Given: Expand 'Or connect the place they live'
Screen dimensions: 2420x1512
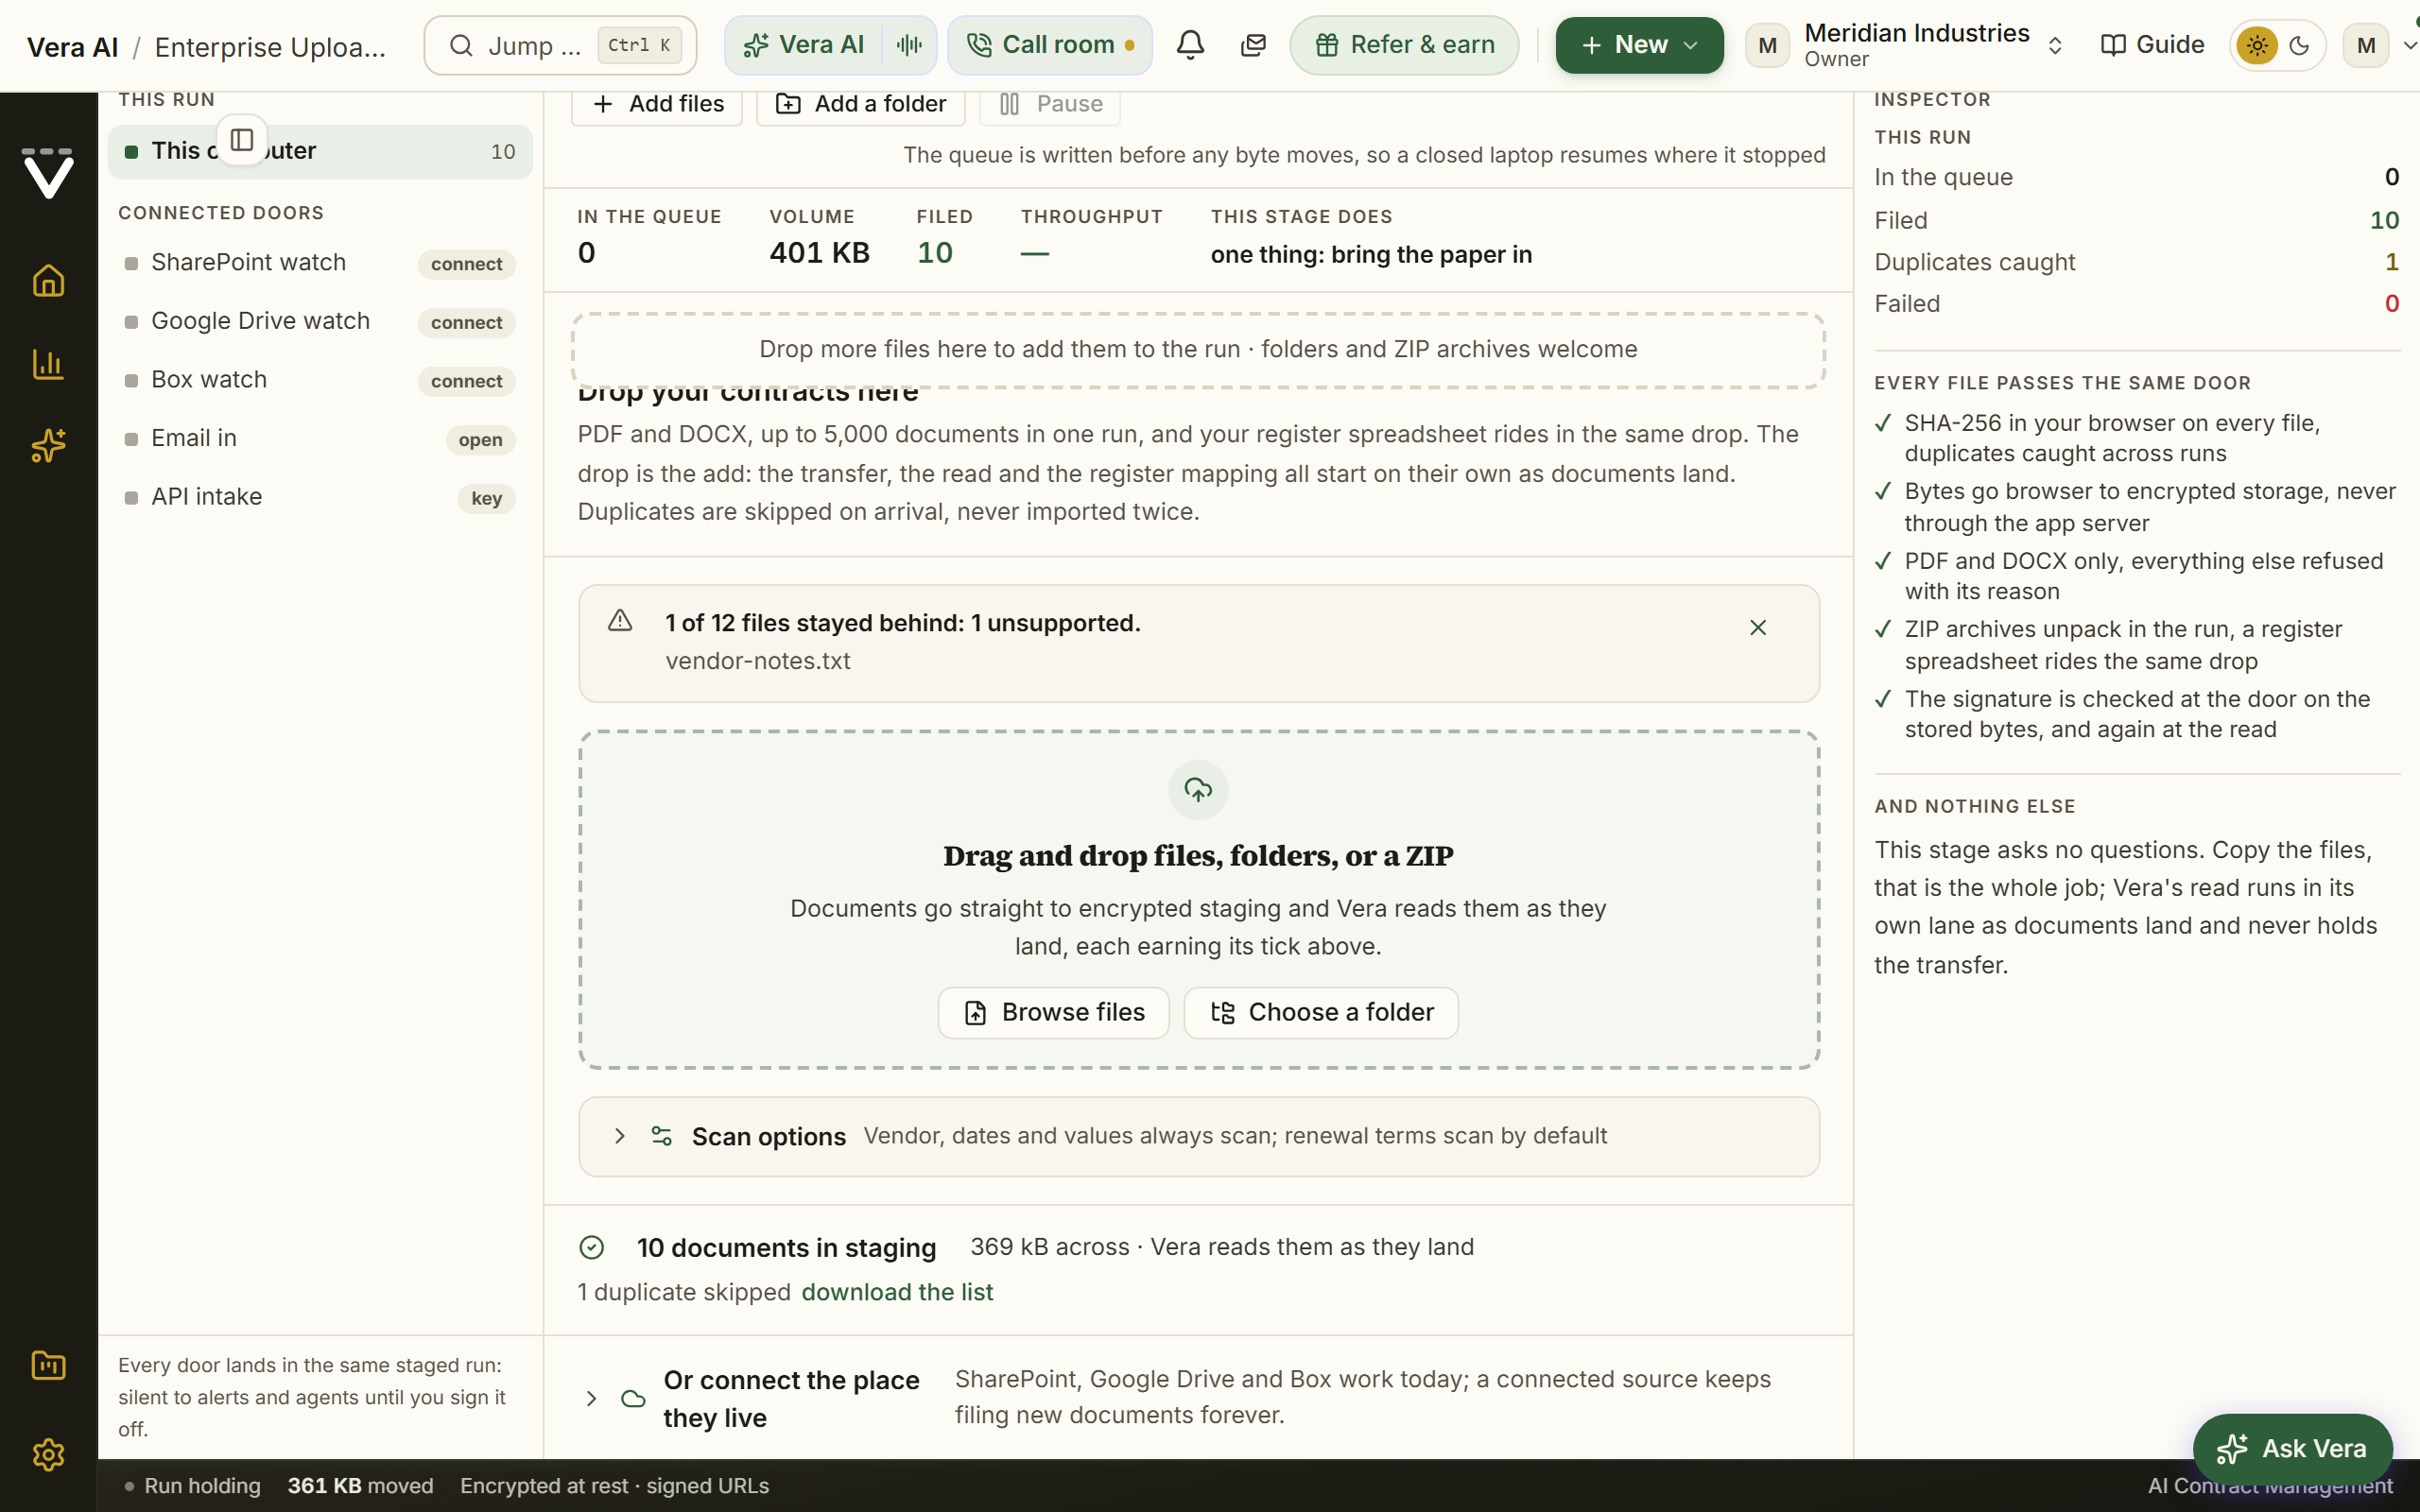Looking at the screenshot, I should click(x=1198, y=1398).
